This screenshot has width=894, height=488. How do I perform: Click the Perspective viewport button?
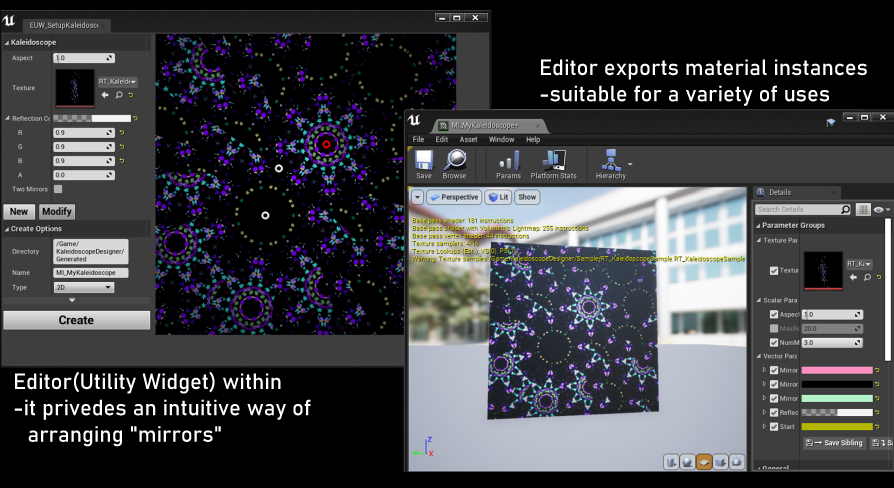tap(454, 197)
